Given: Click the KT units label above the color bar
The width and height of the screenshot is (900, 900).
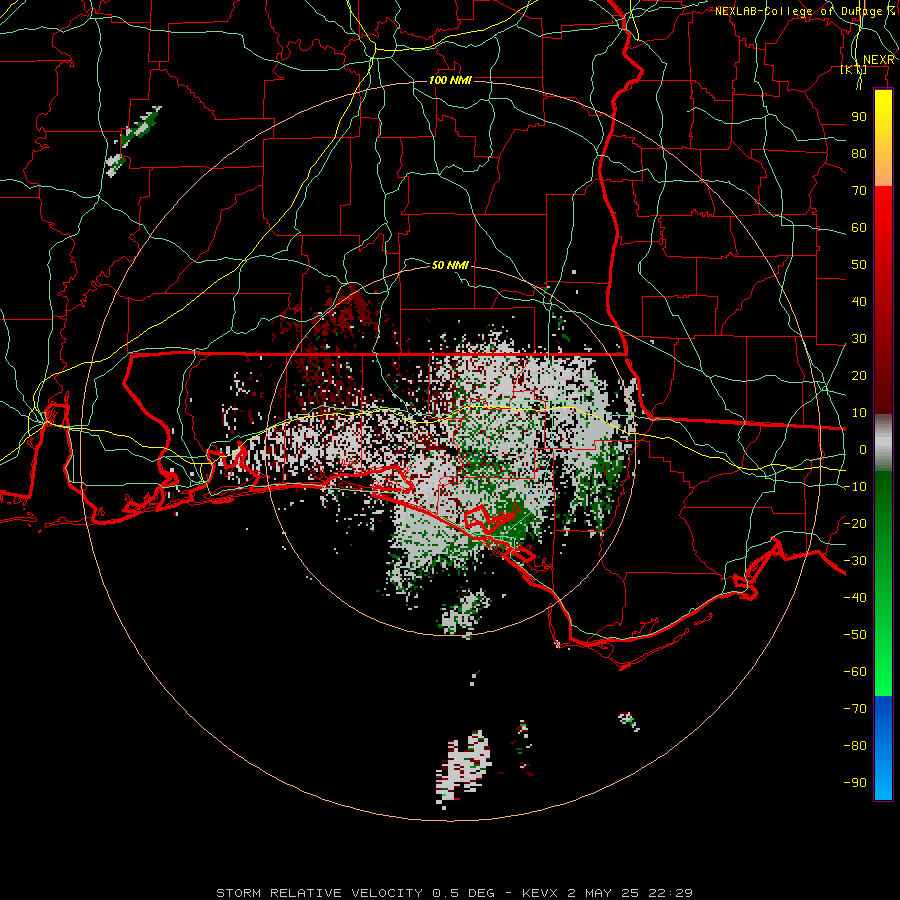Looking at the screenshot, I should click(854, 70).
